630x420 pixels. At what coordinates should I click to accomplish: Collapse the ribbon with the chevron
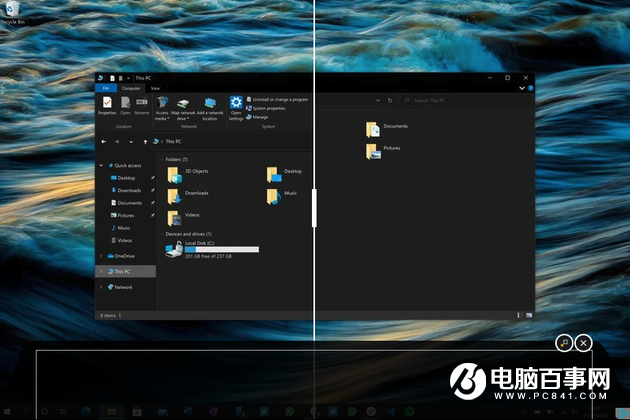[x=522, y=88]
